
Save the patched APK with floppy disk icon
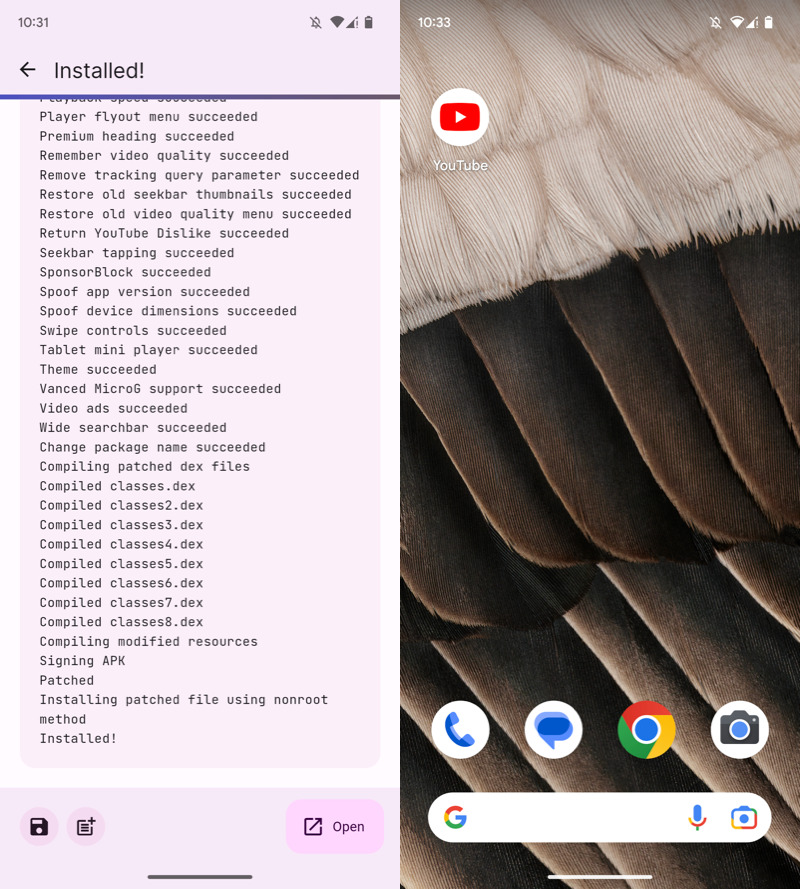[x=39, y=827]
